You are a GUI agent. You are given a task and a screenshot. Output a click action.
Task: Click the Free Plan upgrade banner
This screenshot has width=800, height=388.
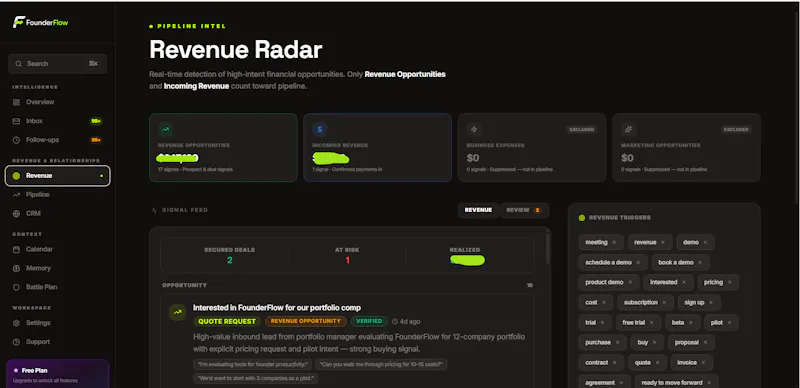coord(58,374)
